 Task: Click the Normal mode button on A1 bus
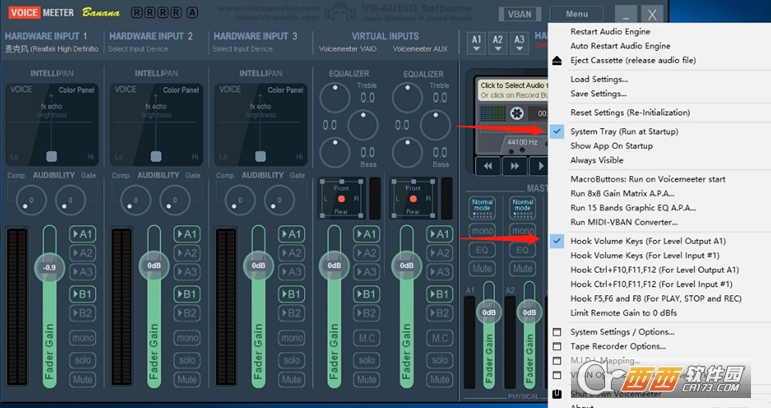[x=482, y=208]
